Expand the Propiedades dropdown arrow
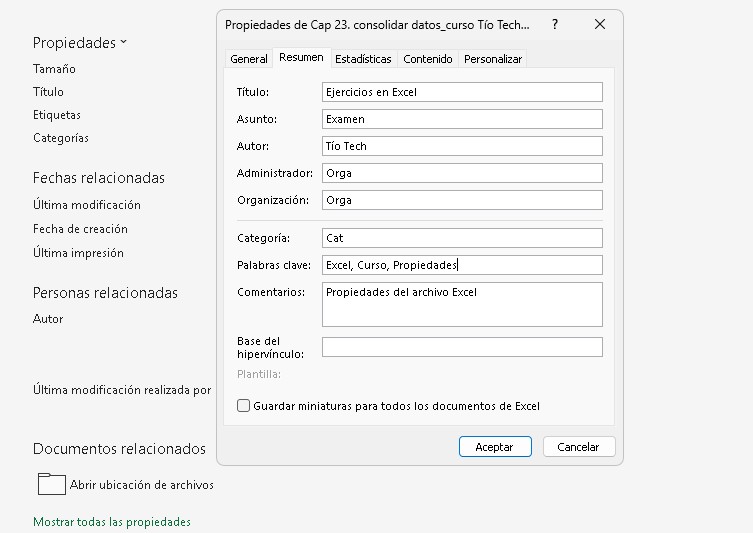Screen dimensions: 753x533 click(x=124, y=43)
